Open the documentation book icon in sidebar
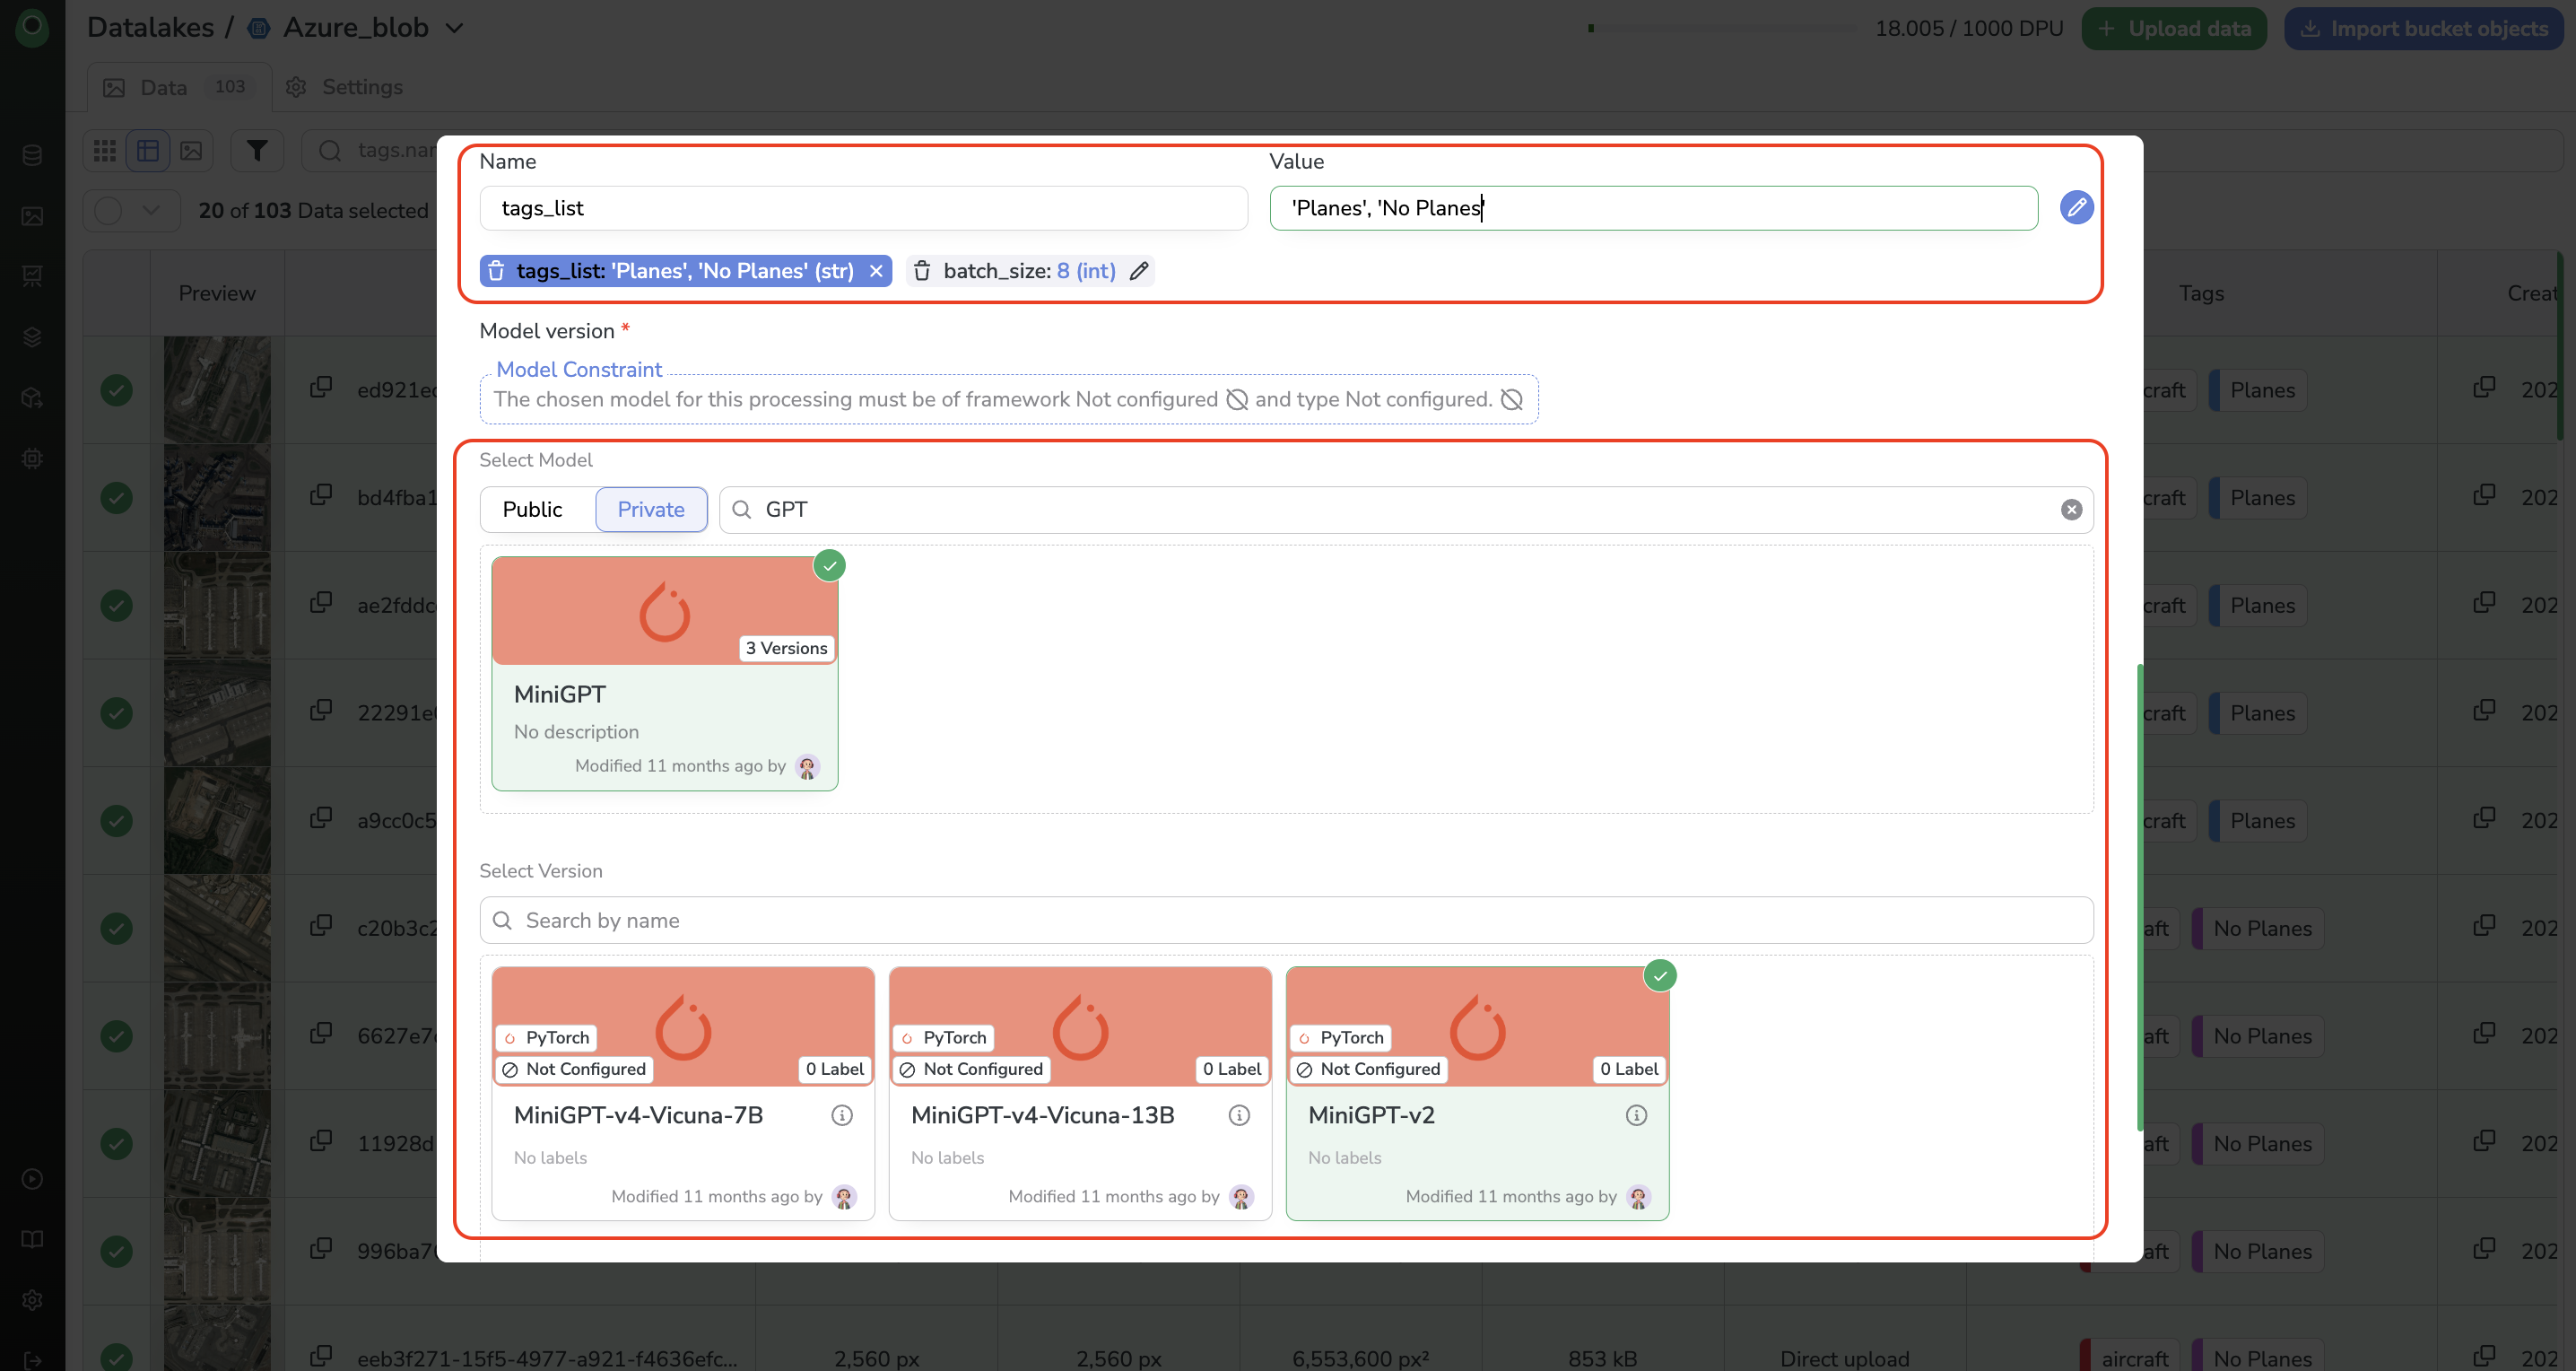The width and height of the screenshot is (2576, 1371). click(32, 1240)
